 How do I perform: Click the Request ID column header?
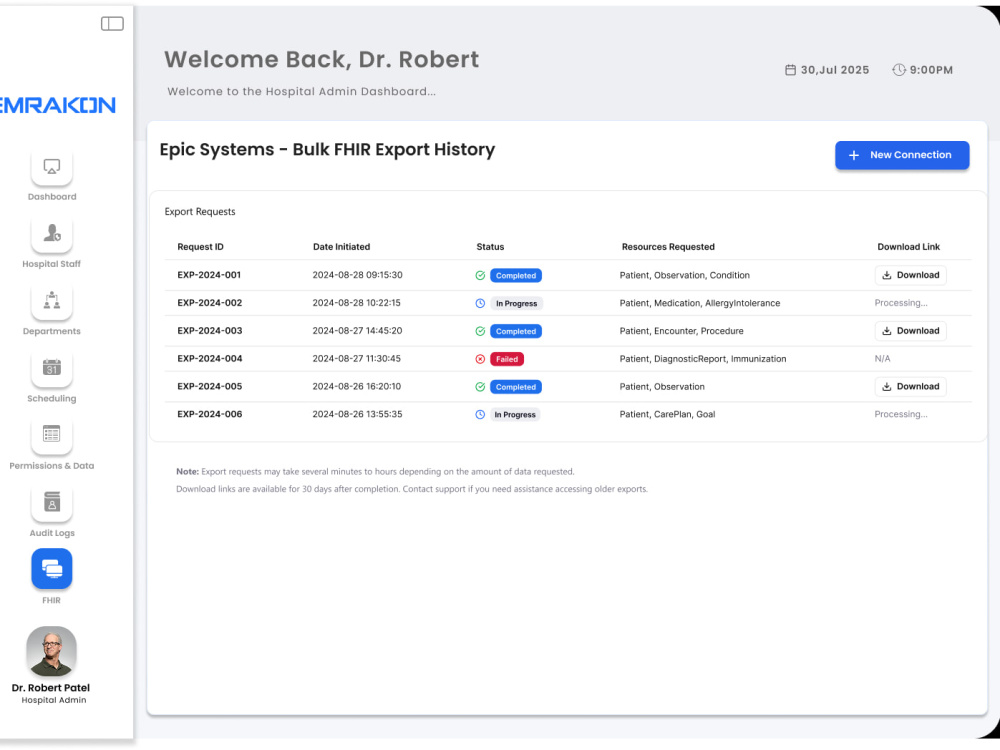point(200,247)
